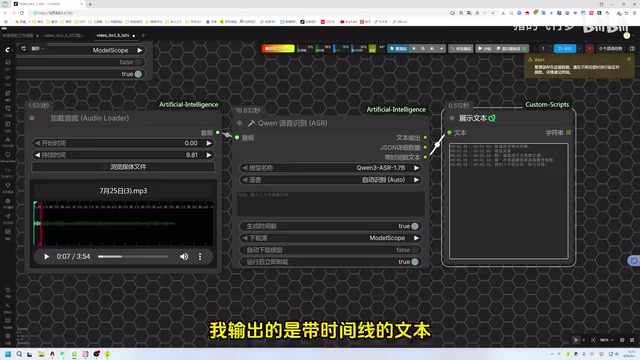Increase 开始时间 value with right arrow
Image resolution: width=640 pixels, height=360 pixels.
point(209,143)
